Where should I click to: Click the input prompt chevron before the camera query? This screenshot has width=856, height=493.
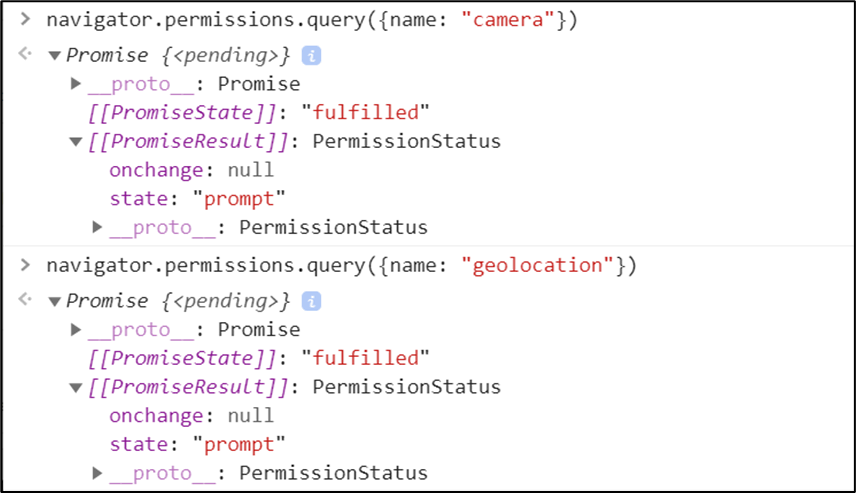(26, 21)
